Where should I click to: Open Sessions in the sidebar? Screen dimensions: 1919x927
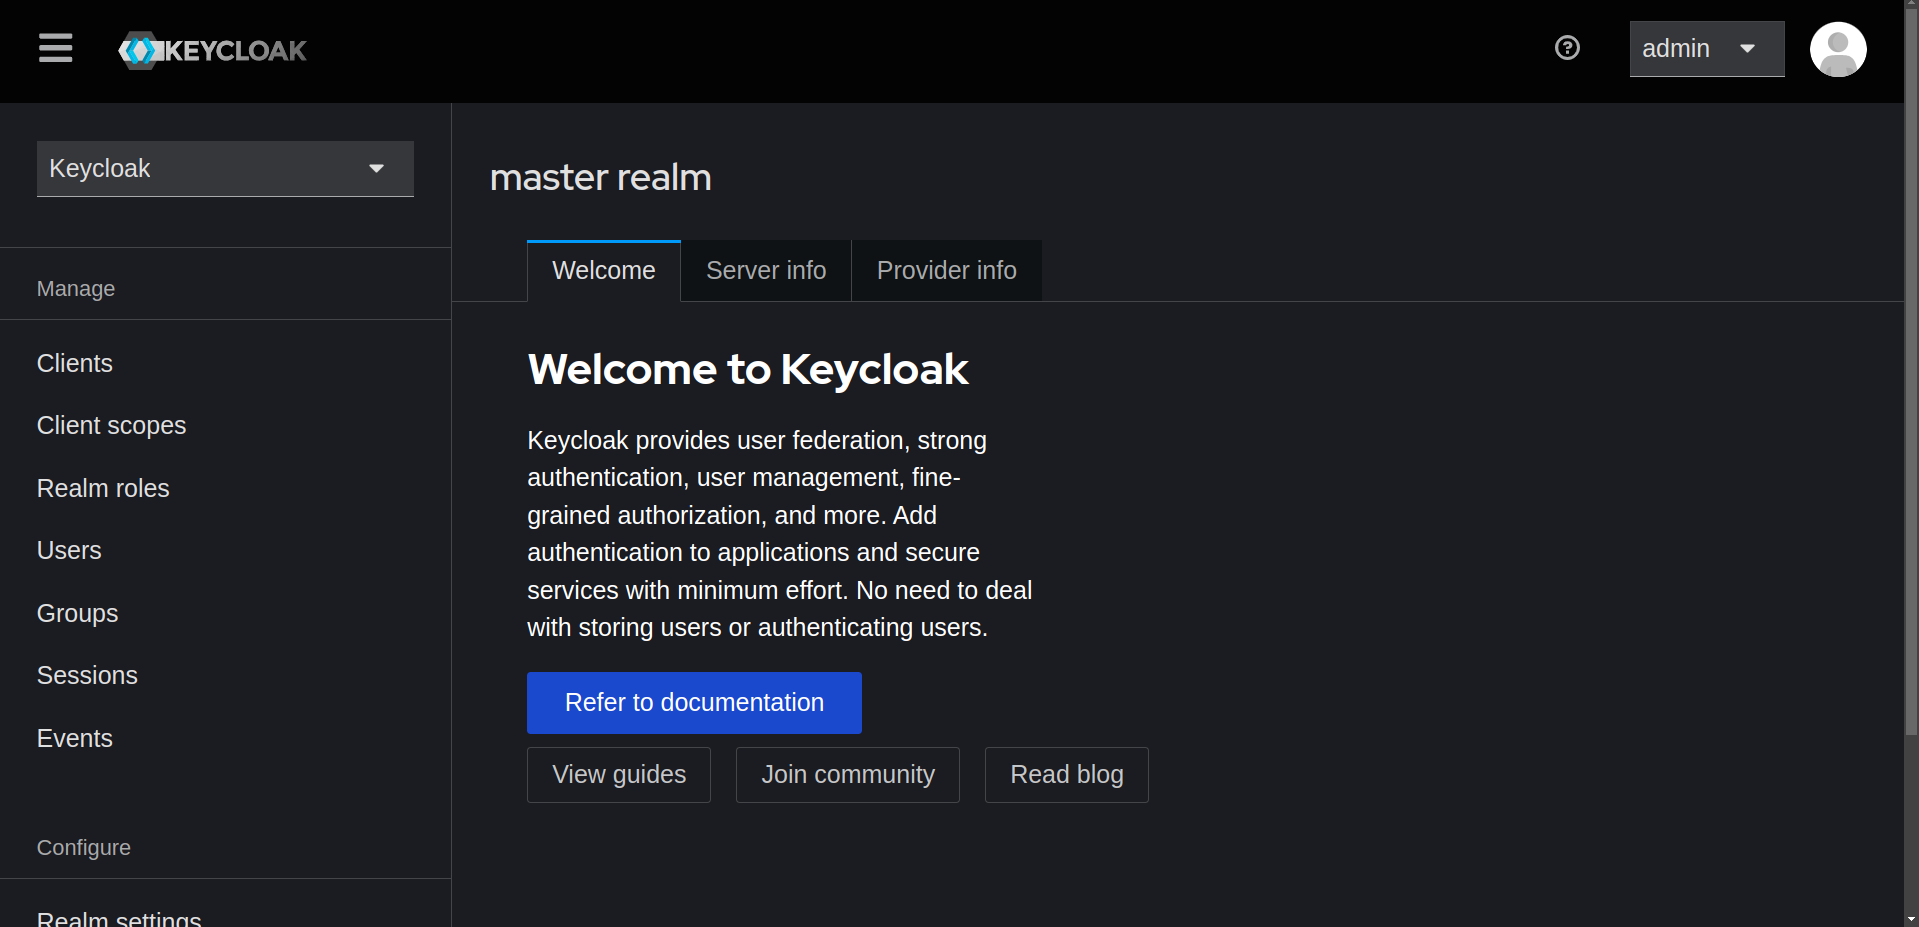(225, 676)
